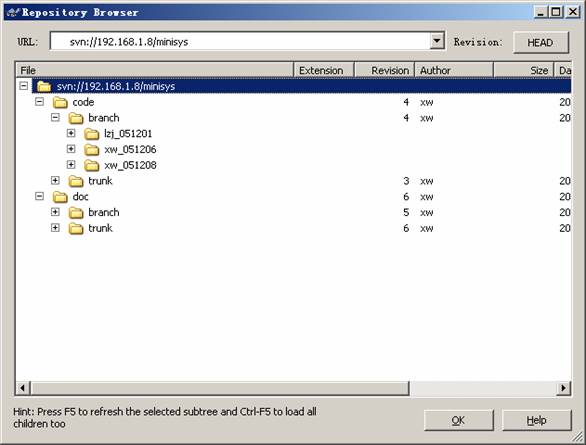Viewport: 586px width, 445px height.
Task: Click the xw_051208 folder icon
Action: (x=92, y=165)
